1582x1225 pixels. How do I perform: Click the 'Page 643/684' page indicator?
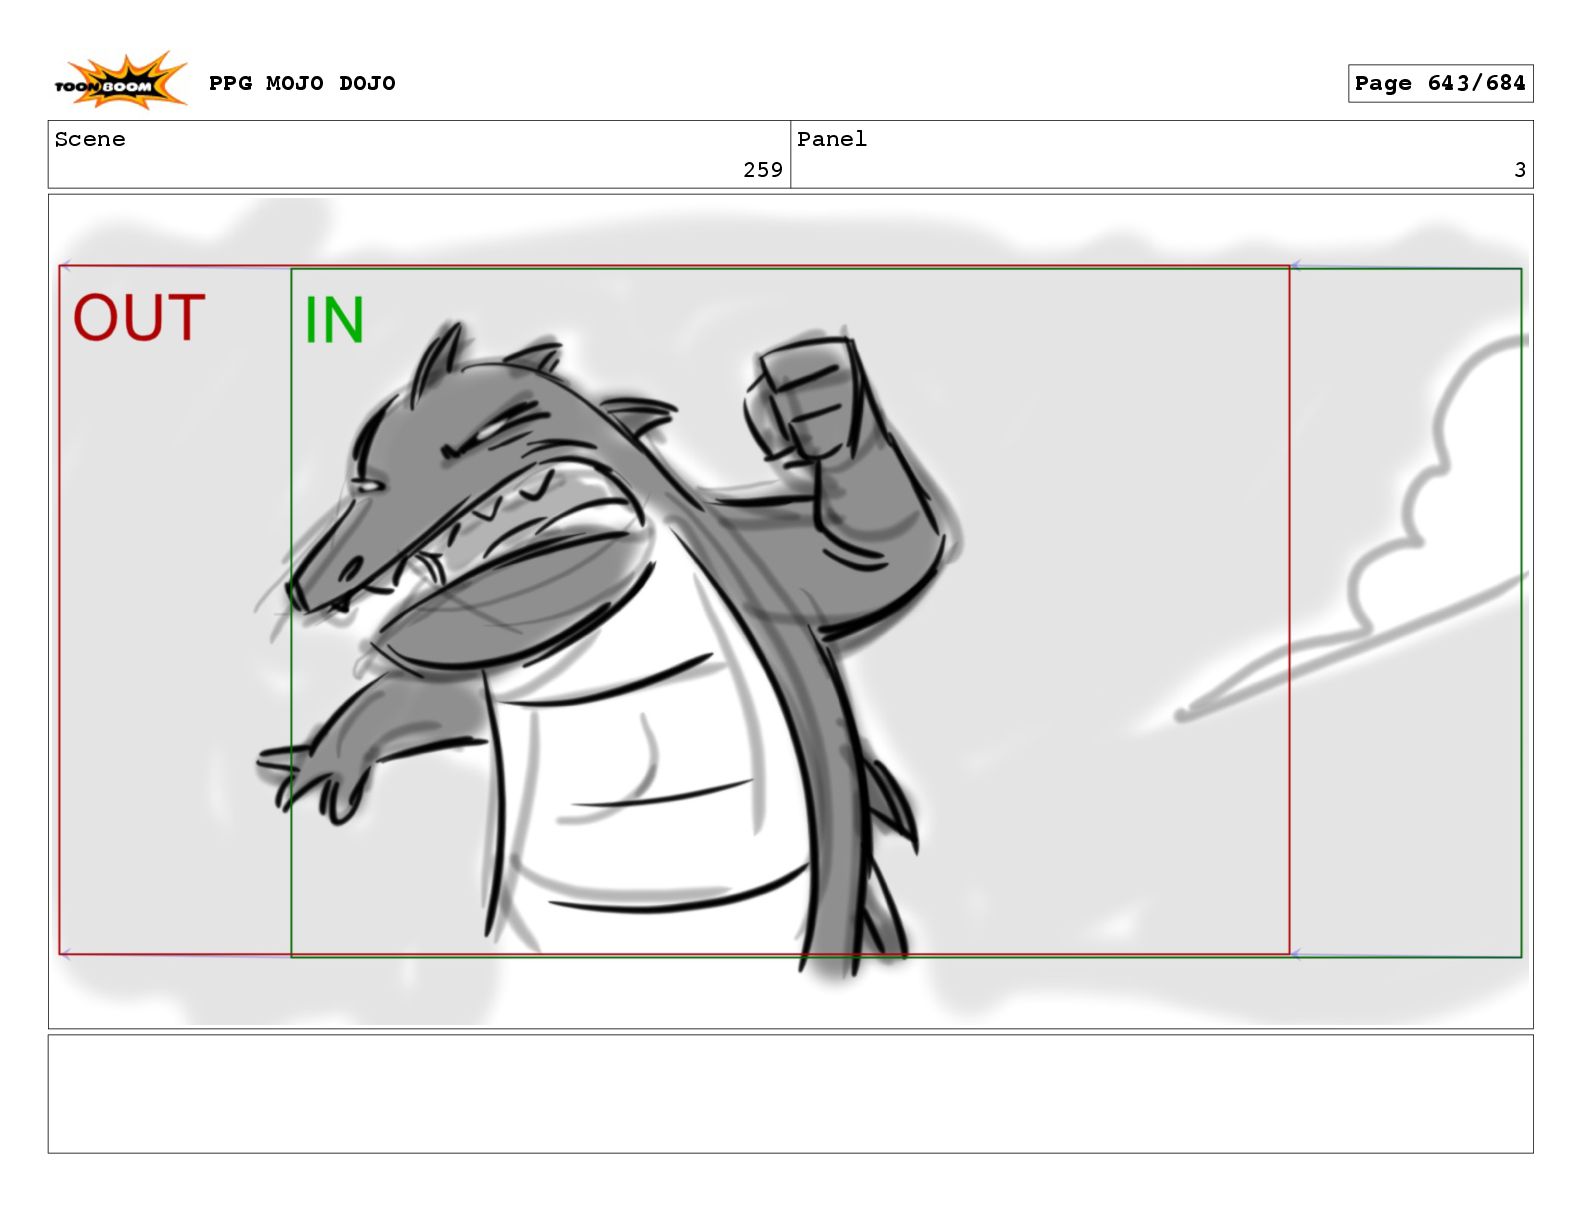point(1440,84)
